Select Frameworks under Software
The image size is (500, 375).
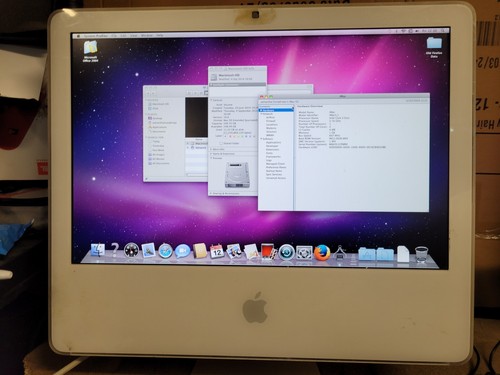point(273,156)
